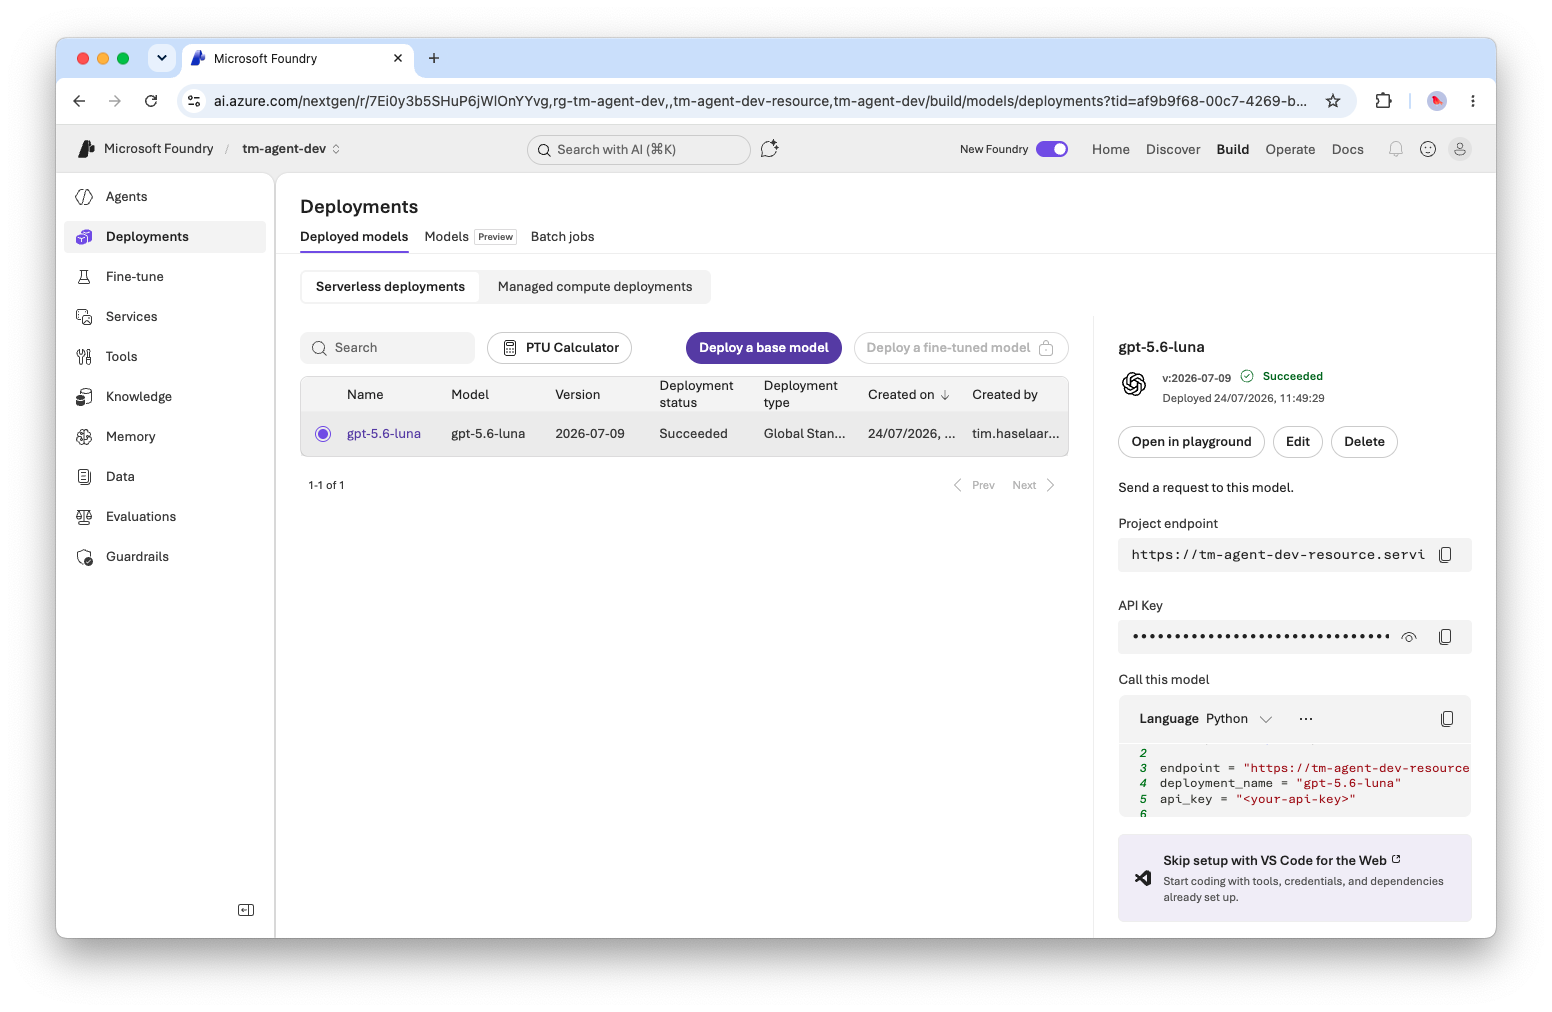Screen dimensions: 1552x1012
Task: Open the Discover navigation item
Action: [1173, 149]
